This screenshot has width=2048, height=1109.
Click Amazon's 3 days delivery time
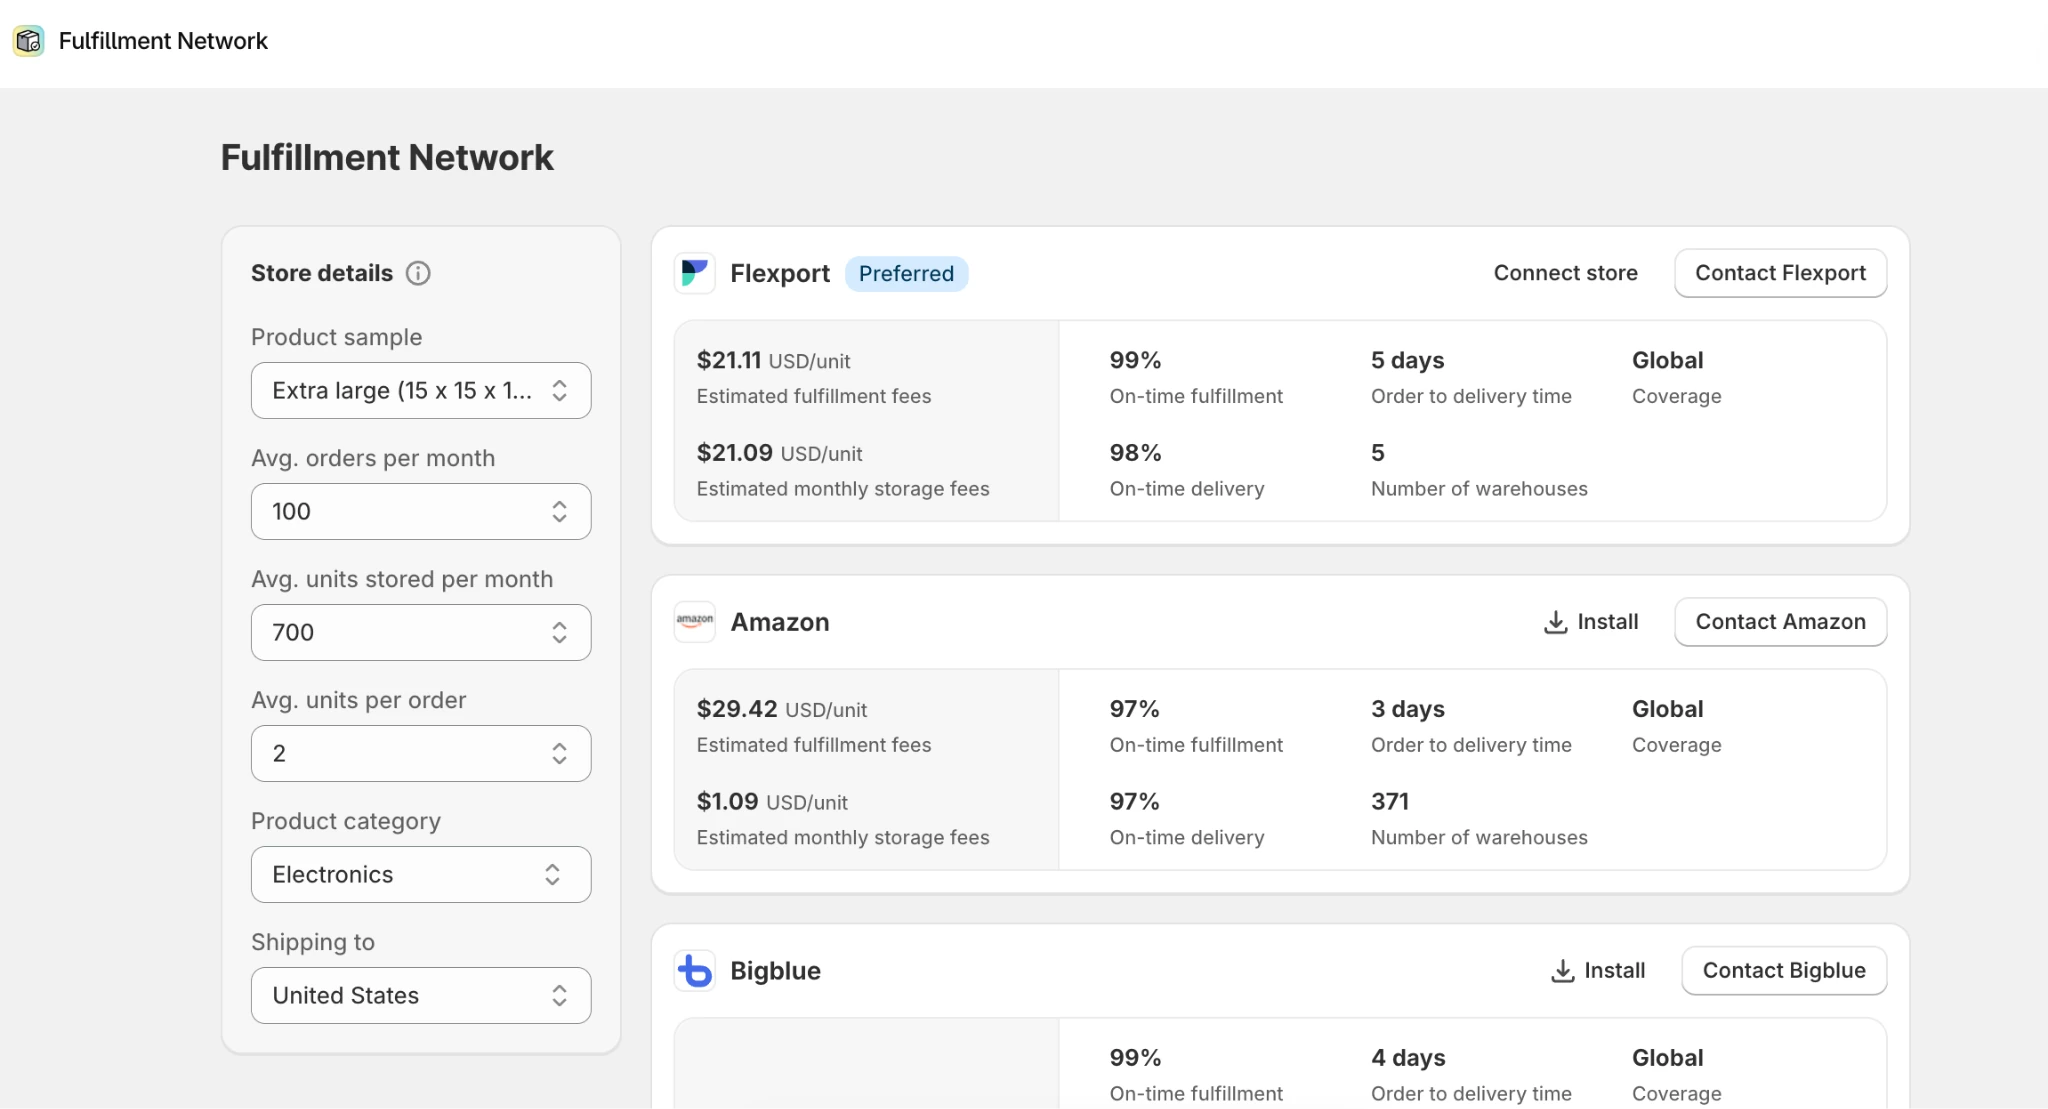coord(1407,709)
